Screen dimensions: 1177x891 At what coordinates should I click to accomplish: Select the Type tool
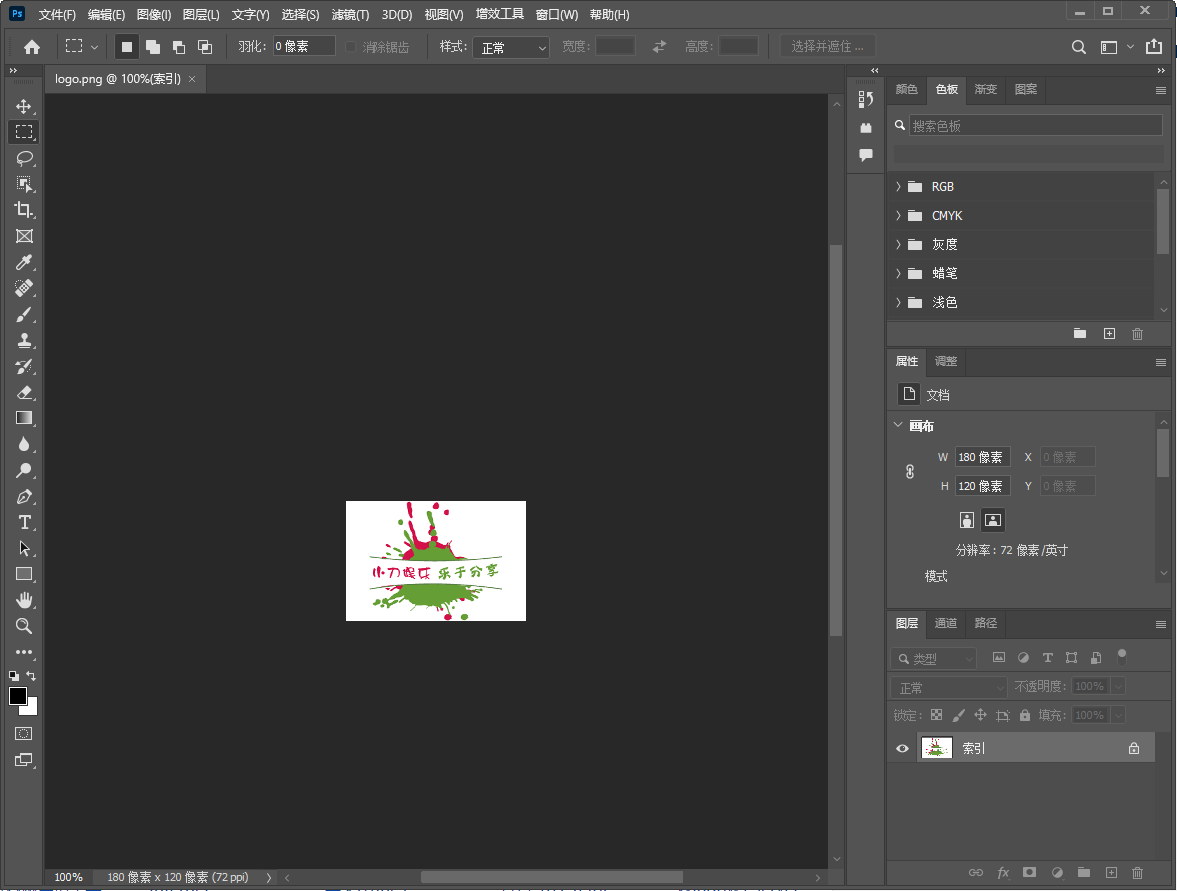[25, 522]
